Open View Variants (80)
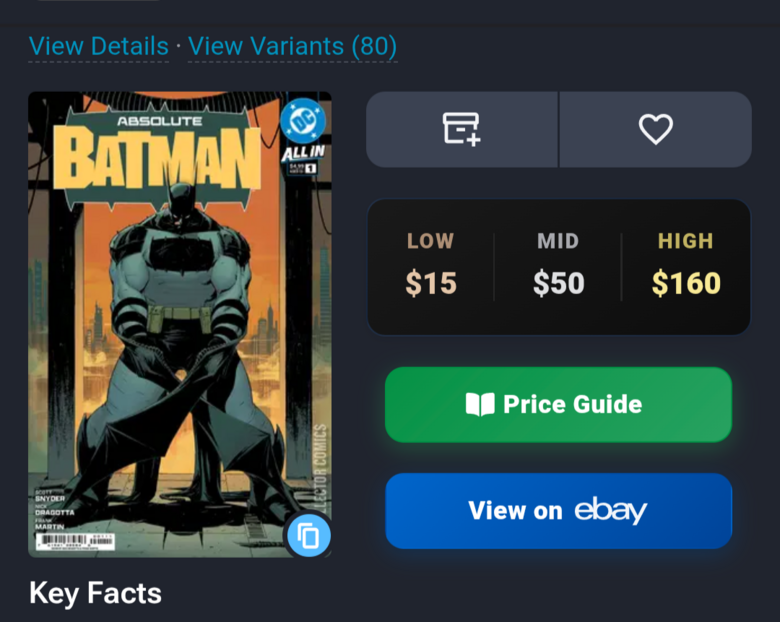Image resolution: width=780 pixels, height=622 pixels. (292, 46)
